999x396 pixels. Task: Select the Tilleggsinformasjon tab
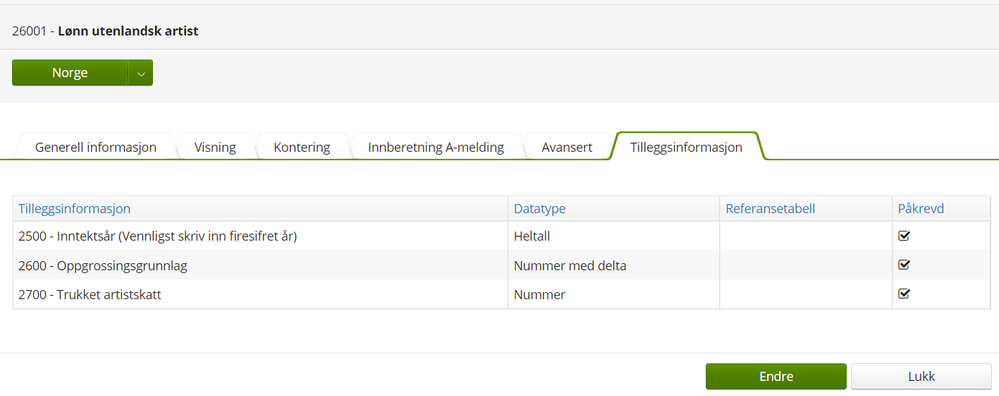pyautogui.click(x=686, y=147)
